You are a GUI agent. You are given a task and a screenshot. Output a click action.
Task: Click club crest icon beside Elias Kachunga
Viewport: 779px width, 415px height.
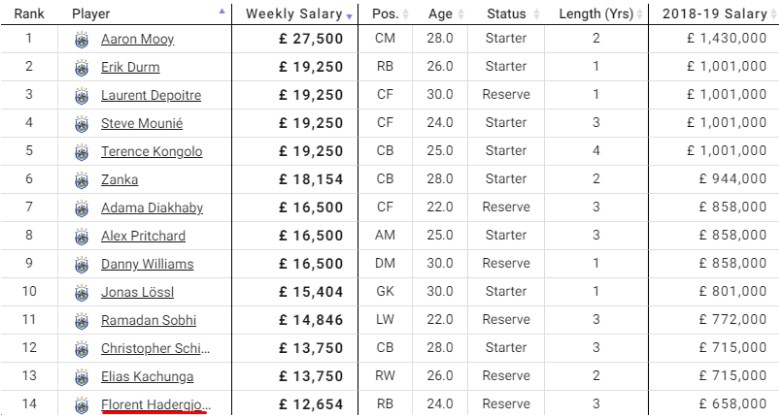[x=81, y=377]
